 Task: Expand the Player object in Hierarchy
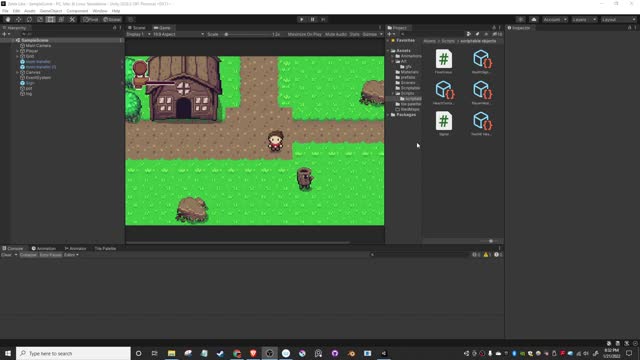(x=18, y=51)
